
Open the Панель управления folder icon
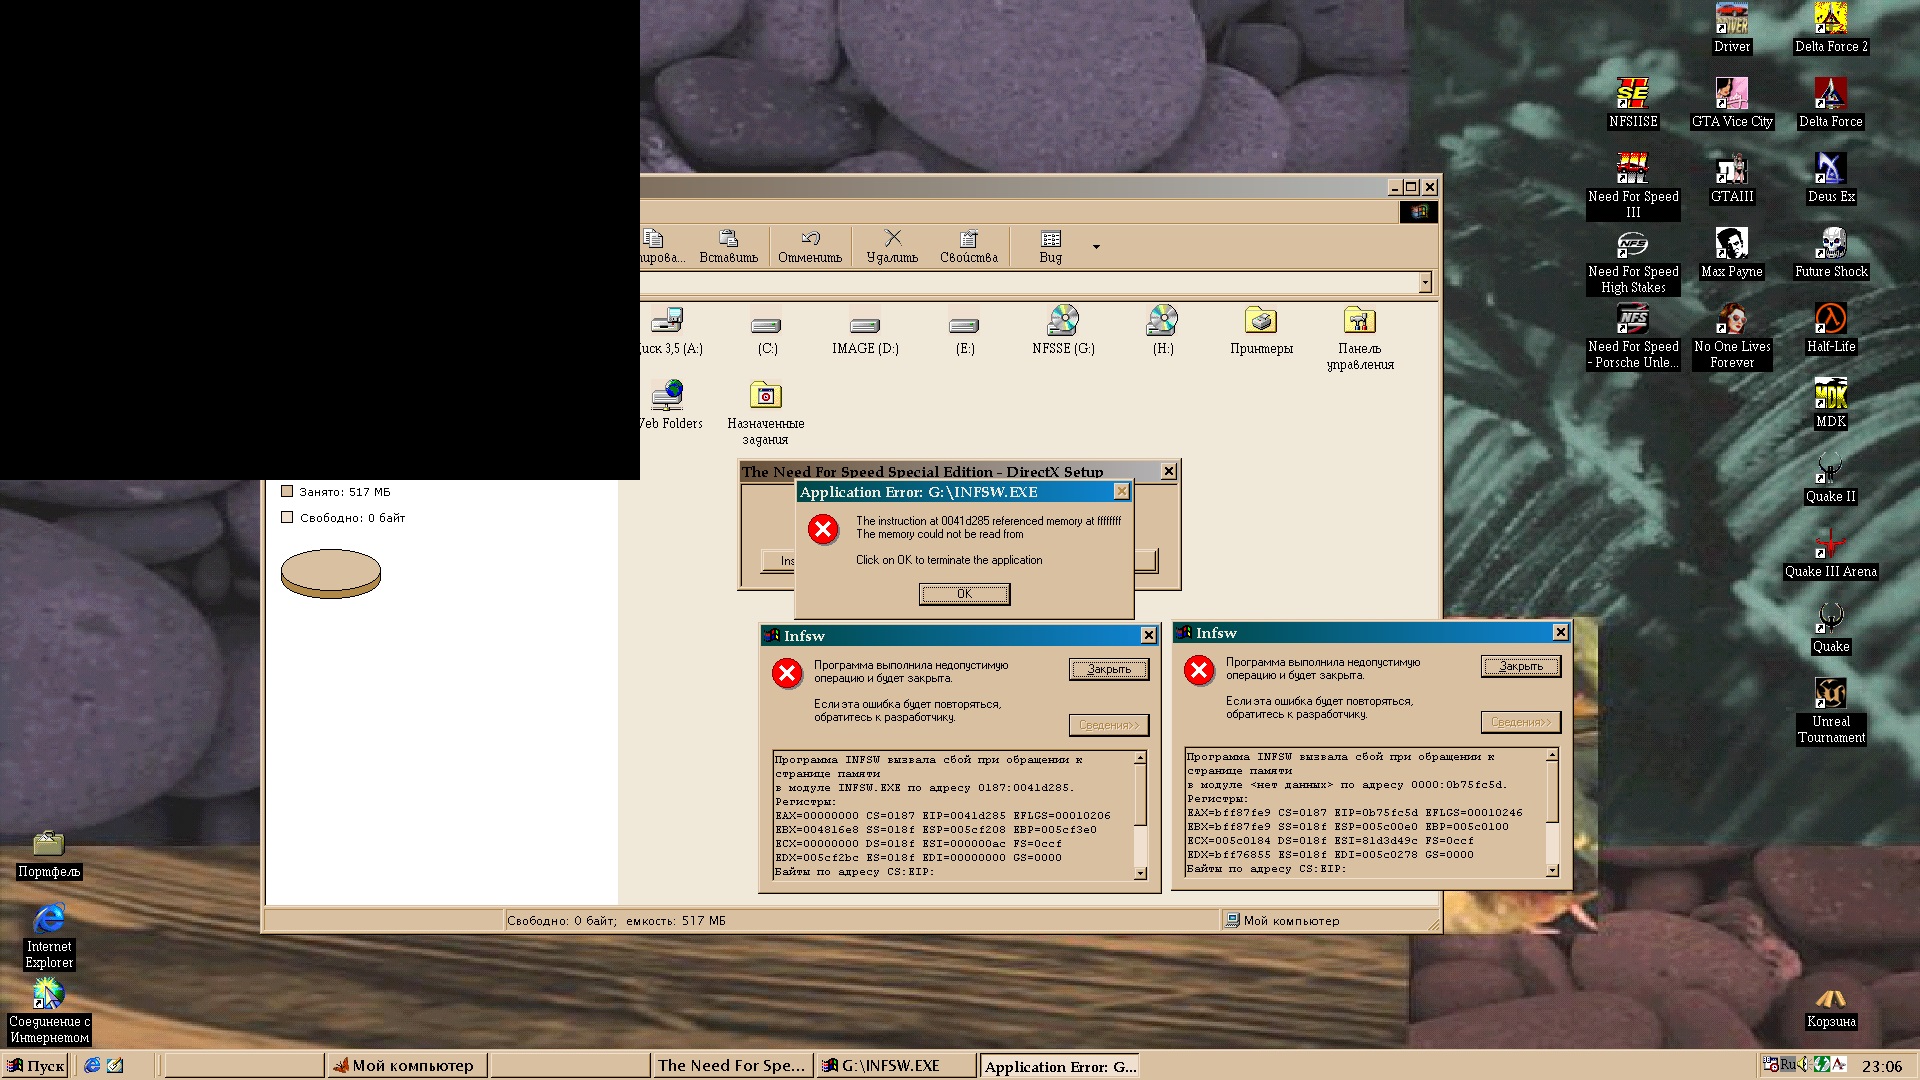coord(1359,322)
